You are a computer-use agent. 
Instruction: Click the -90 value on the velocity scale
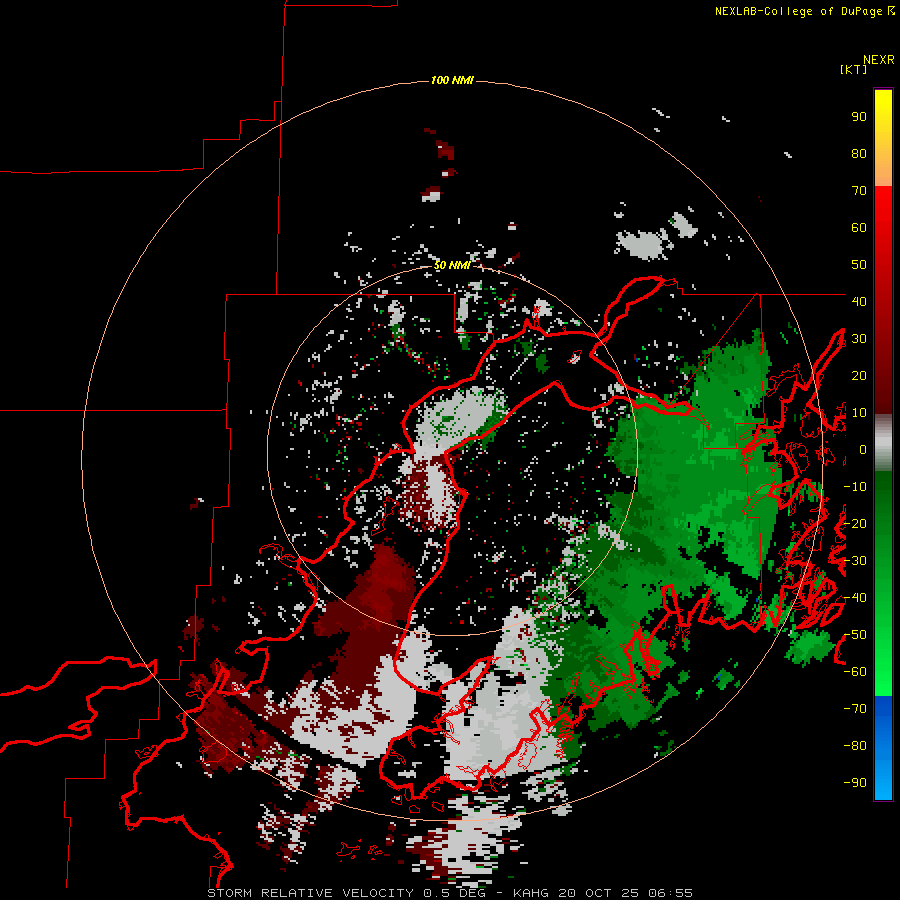pos(855,782)
